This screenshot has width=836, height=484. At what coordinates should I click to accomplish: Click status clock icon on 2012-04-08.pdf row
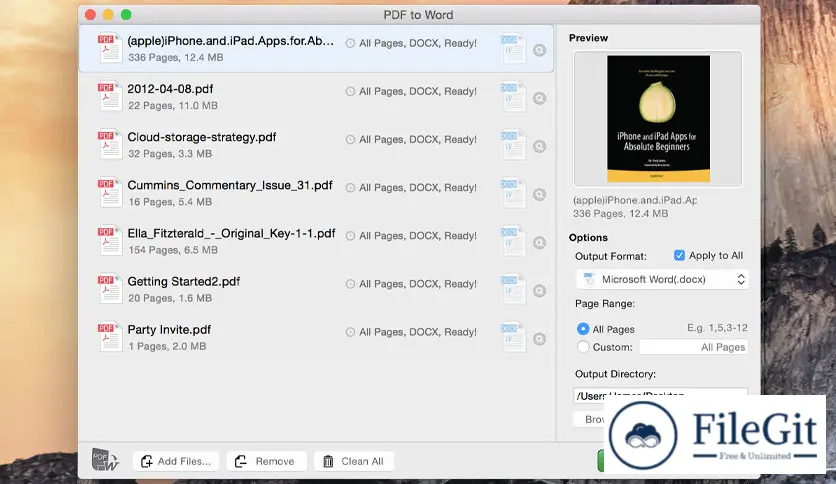tap(350, 91)
